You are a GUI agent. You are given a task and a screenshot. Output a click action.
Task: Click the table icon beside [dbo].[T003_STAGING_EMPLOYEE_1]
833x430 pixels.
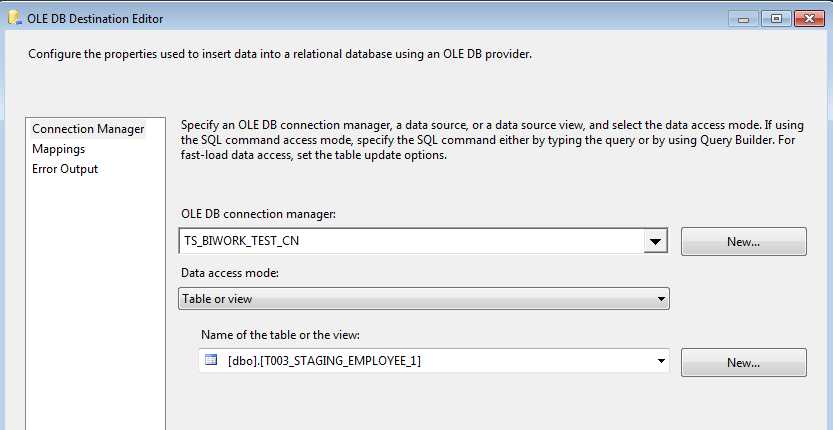211,361
